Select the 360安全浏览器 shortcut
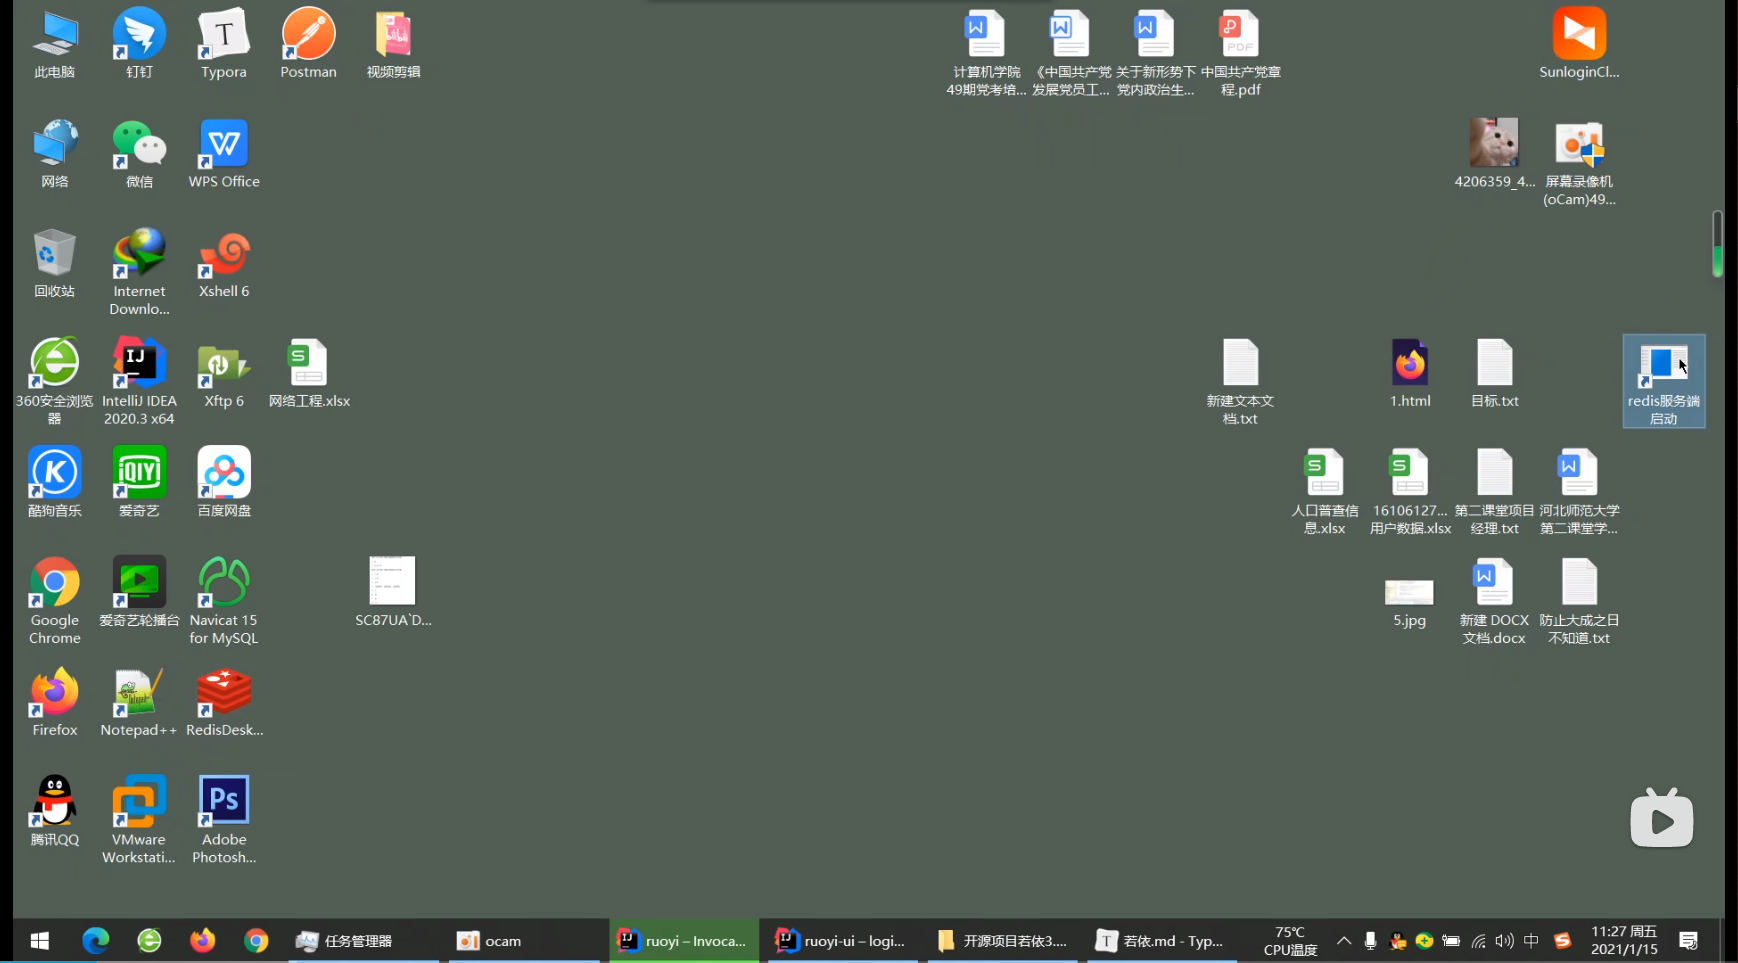 (54, 381)
